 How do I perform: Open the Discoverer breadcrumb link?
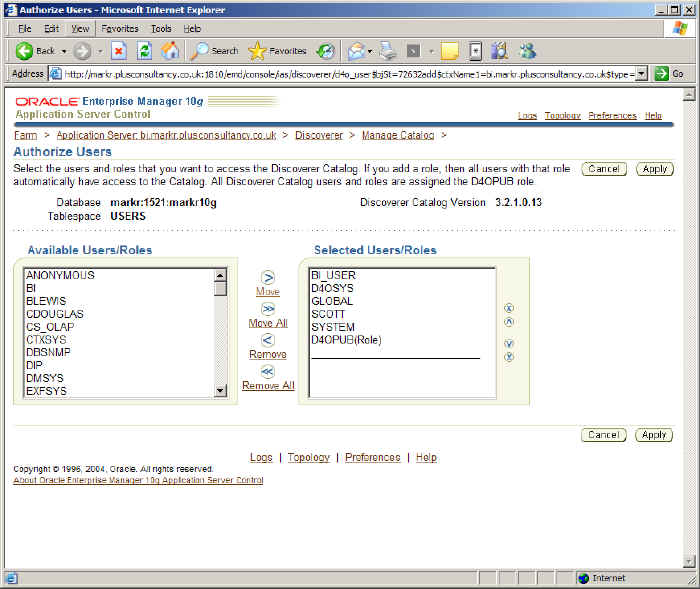click(319, 135)
